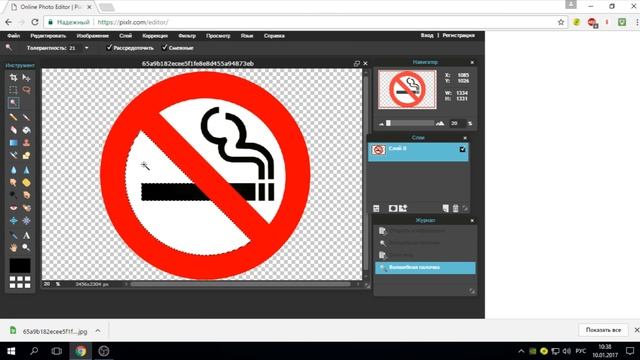Click the Регистрация link
Screen dimensions: 640x360
click(458, 36)
